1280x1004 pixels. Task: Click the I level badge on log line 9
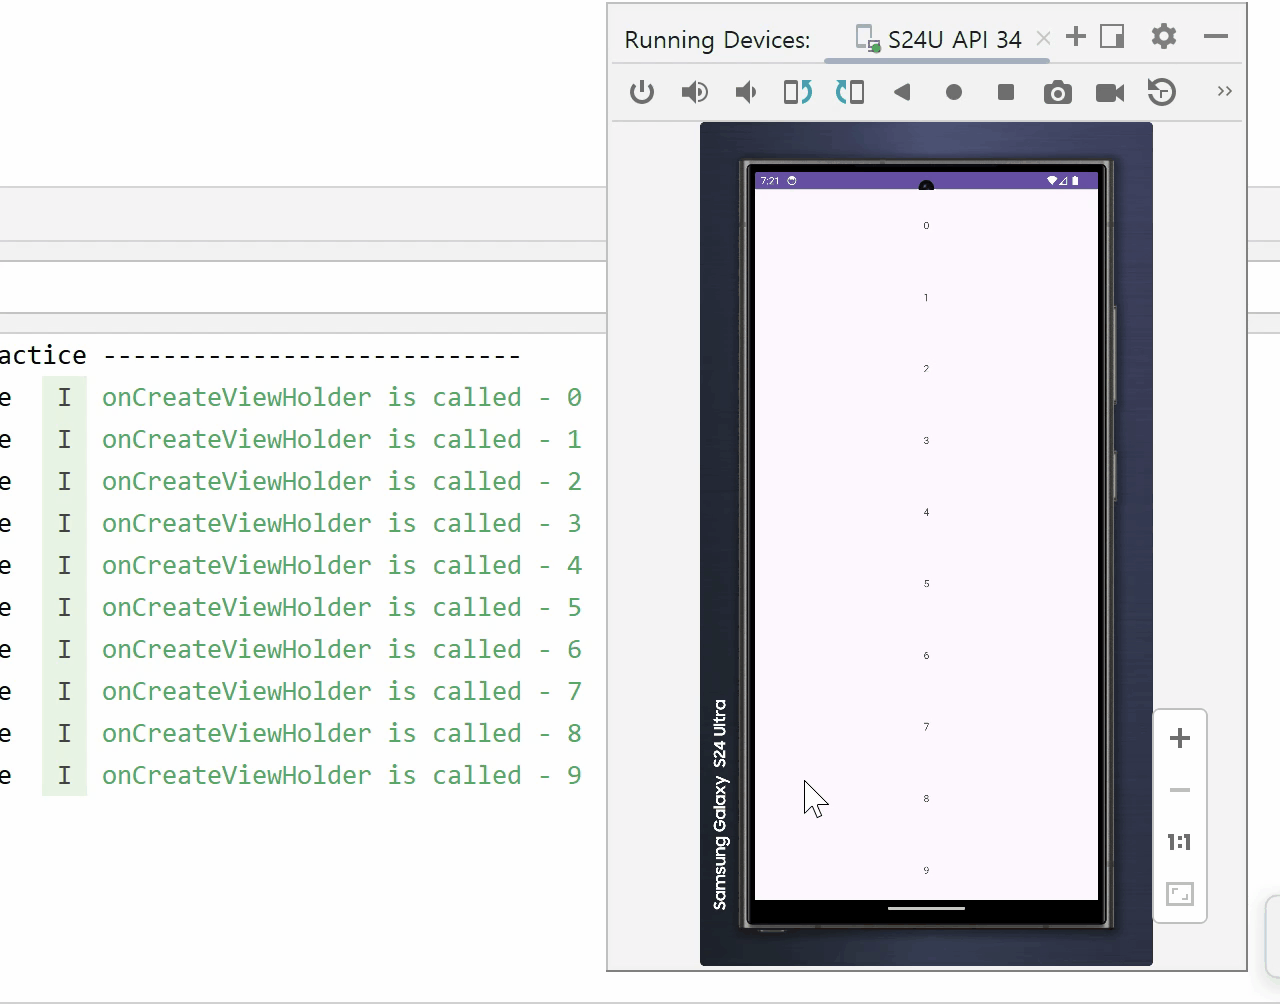coord(64,775)
